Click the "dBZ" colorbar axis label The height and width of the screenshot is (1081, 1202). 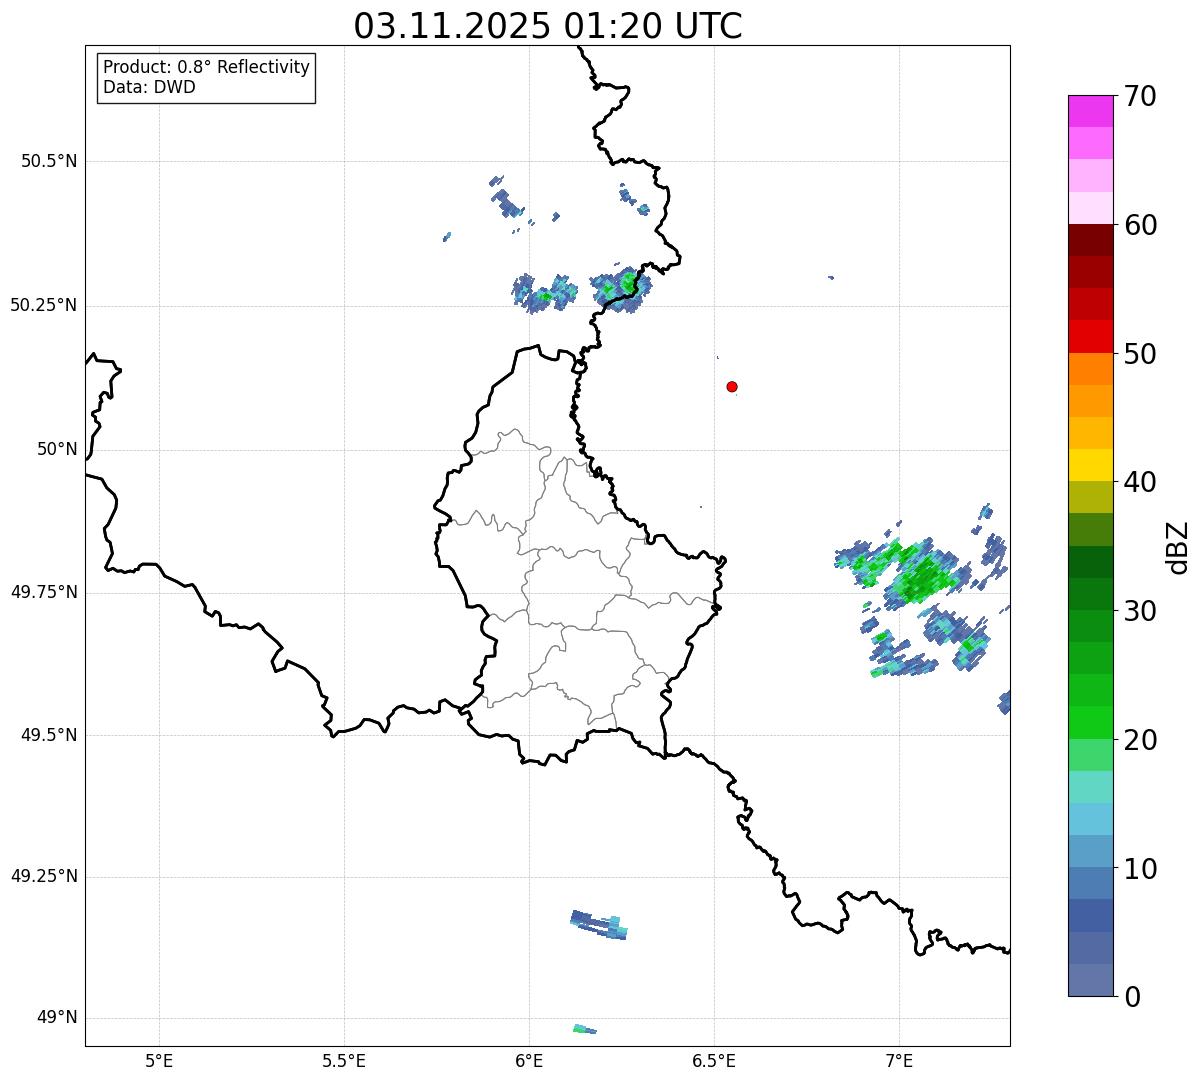pos(1178,546)
